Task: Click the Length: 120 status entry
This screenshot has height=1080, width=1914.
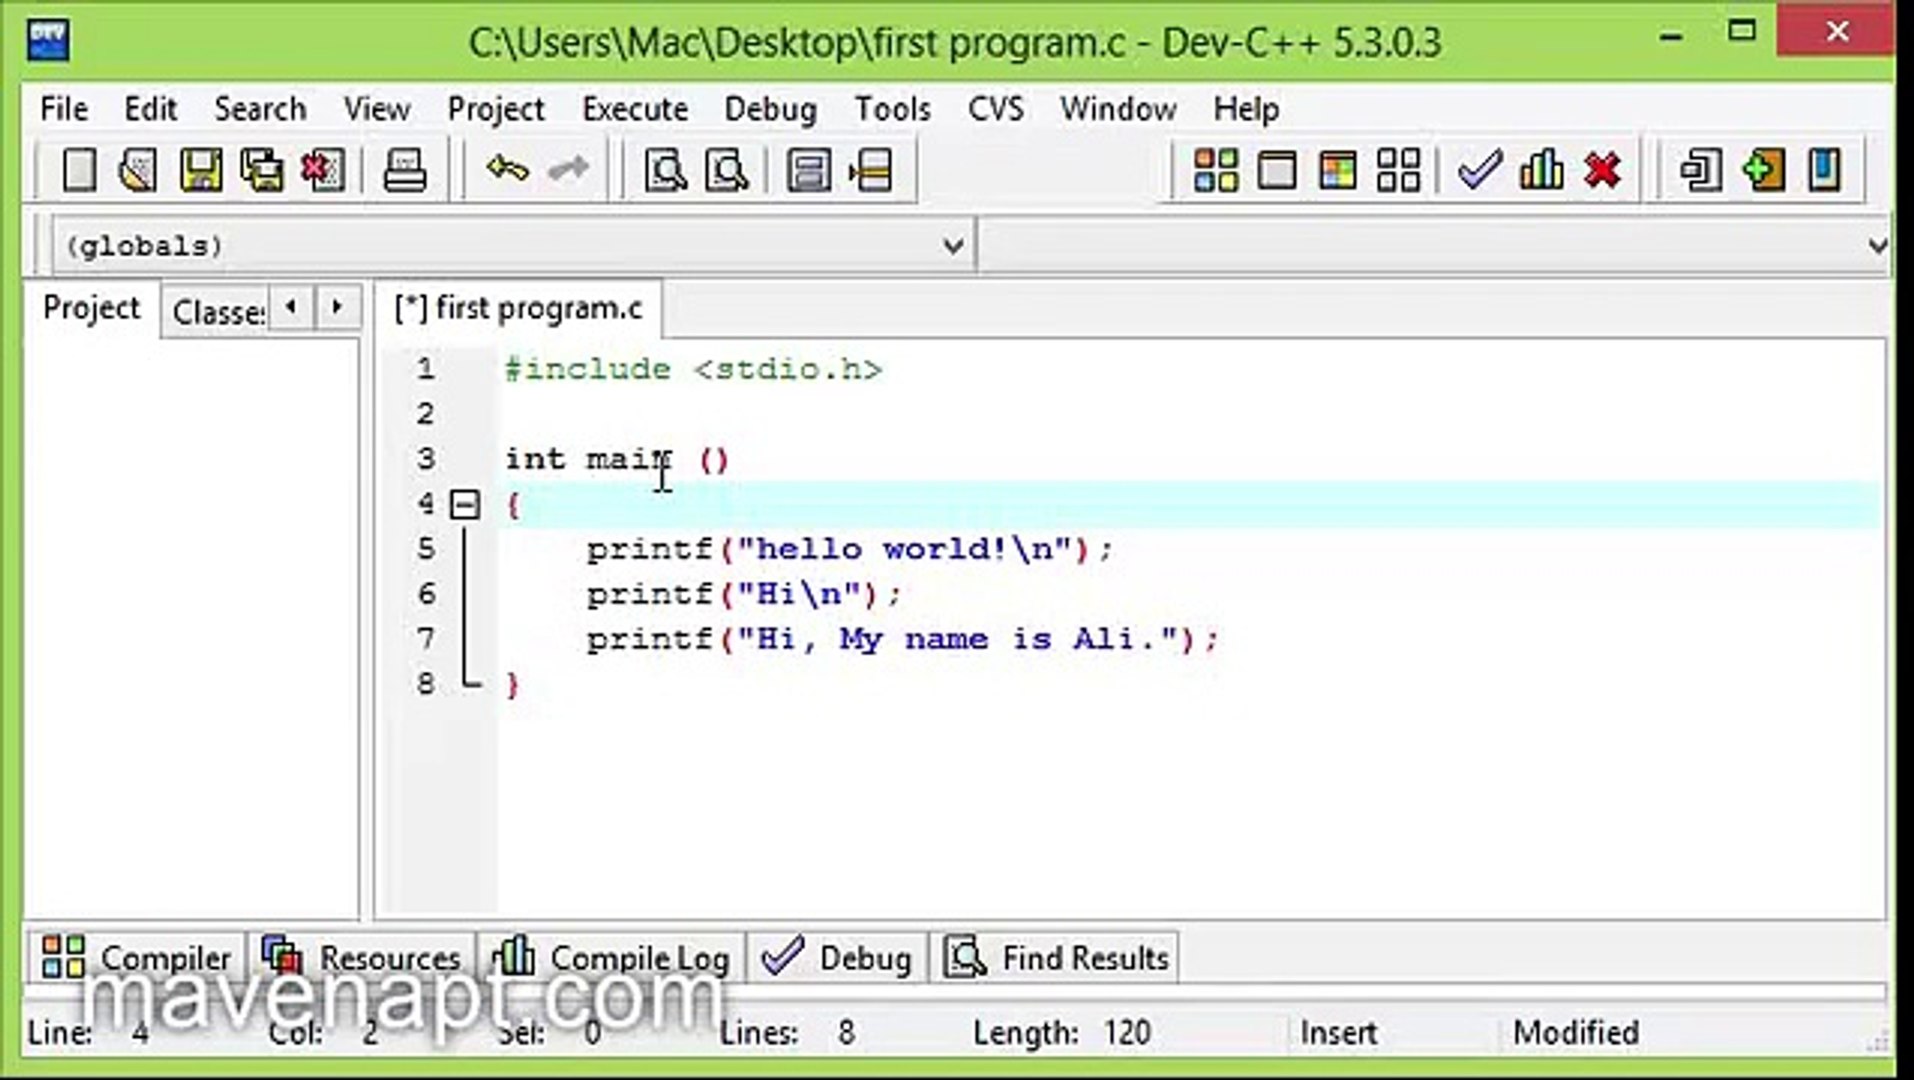Action: coord(1062,1032)
